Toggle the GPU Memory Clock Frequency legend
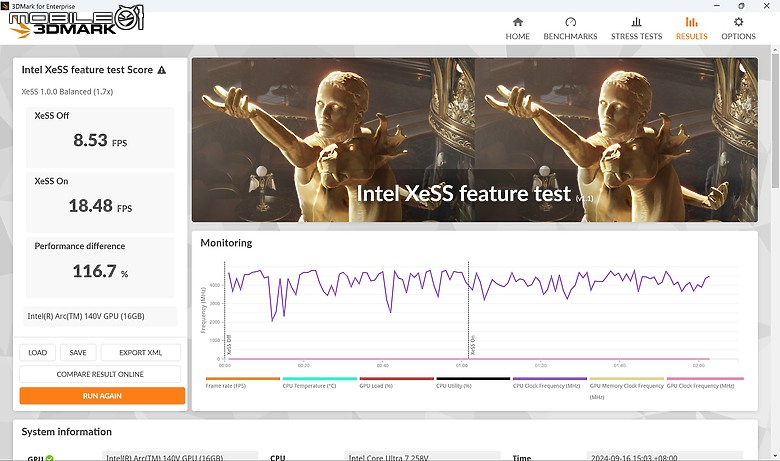The width and height of the screenshot is (780, 461). 627,388
